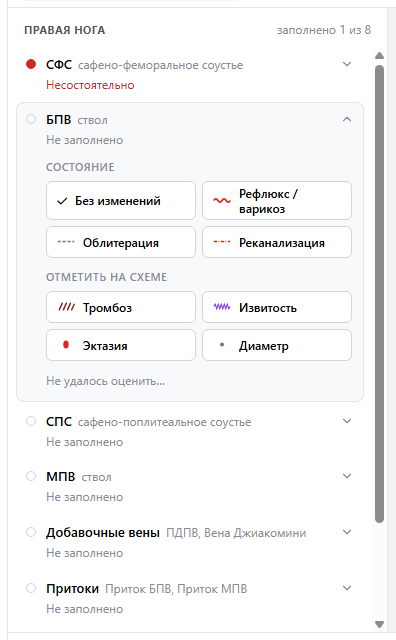396x640 pixels.
Task: Expand the СПС section chevron
Action: pos(347,421)
